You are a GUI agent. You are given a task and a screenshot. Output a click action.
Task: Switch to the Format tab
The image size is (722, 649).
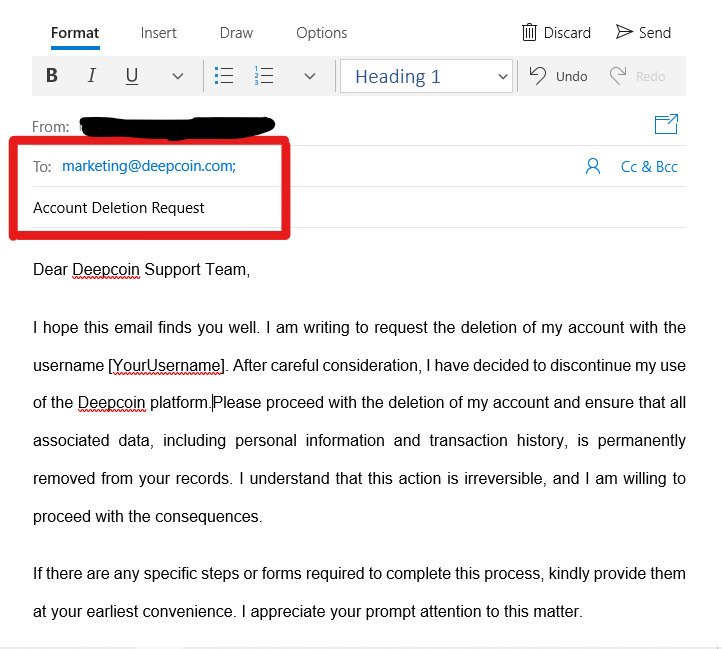pos(75,33)
